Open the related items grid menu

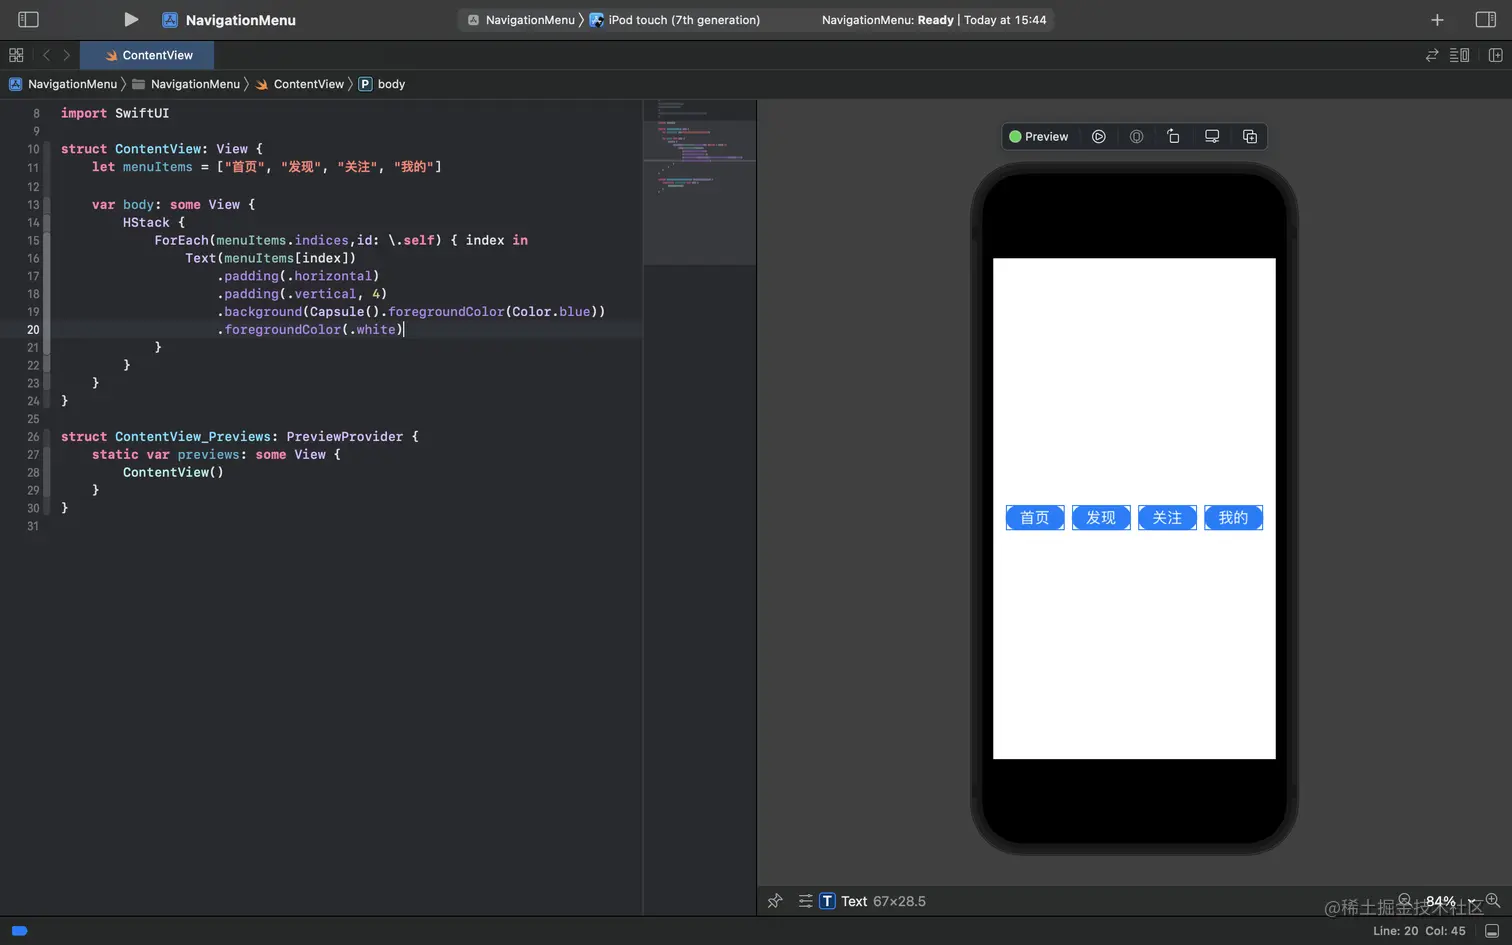point(16,55)
